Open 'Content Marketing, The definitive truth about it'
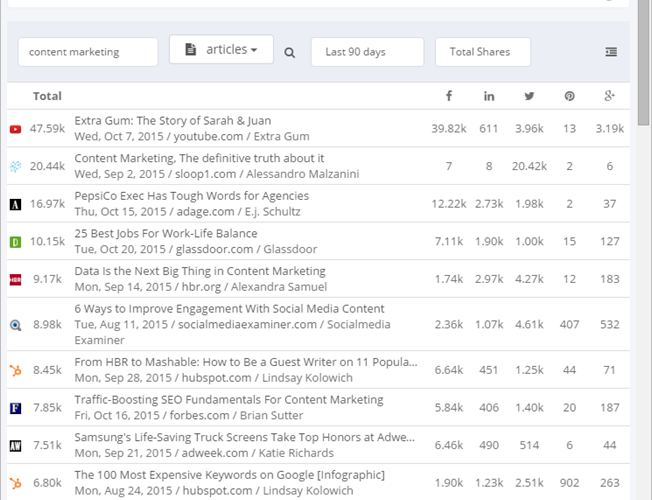652x500 pixels. [x=199, y=158]
